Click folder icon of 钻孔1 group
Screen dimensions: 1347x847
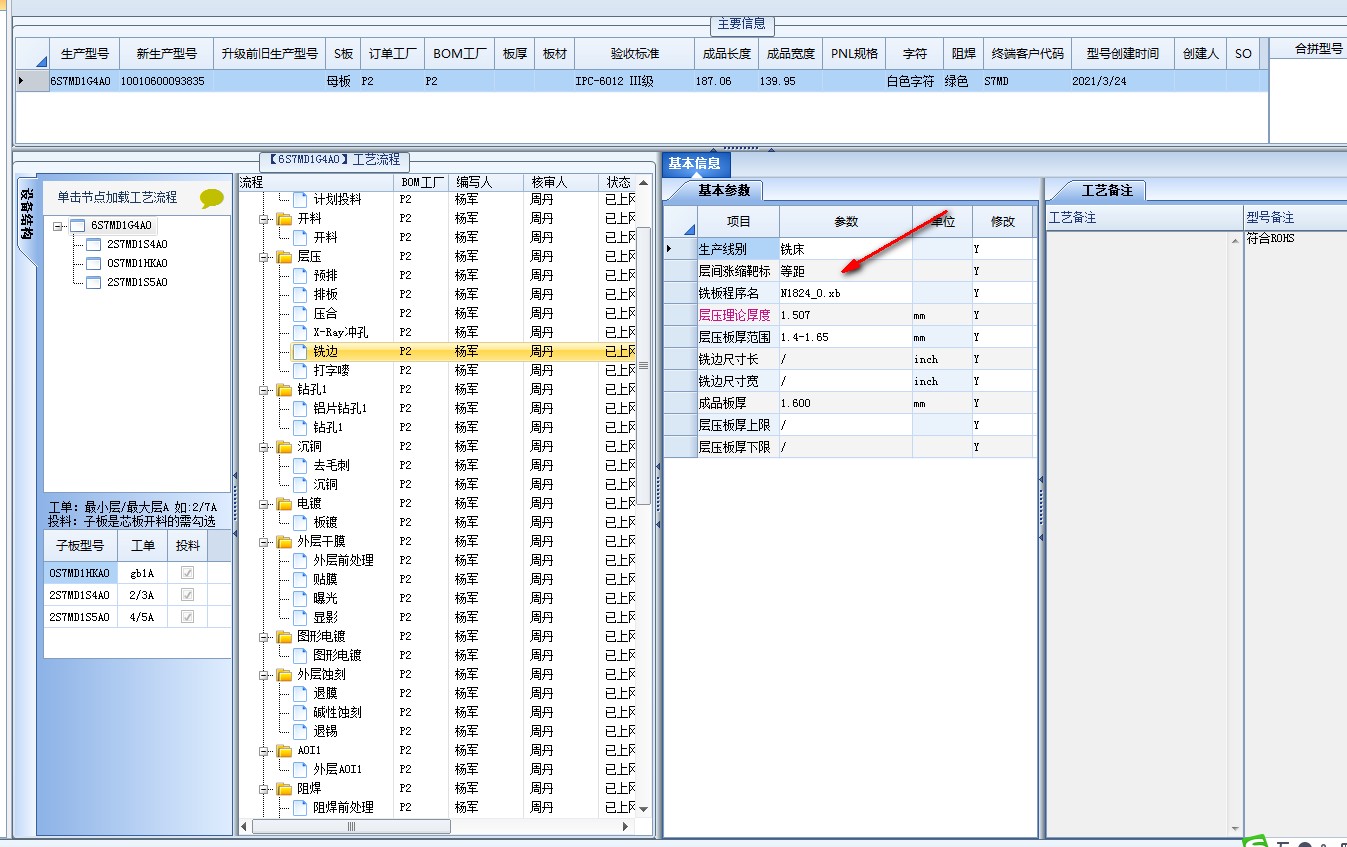tap(284, 390)
